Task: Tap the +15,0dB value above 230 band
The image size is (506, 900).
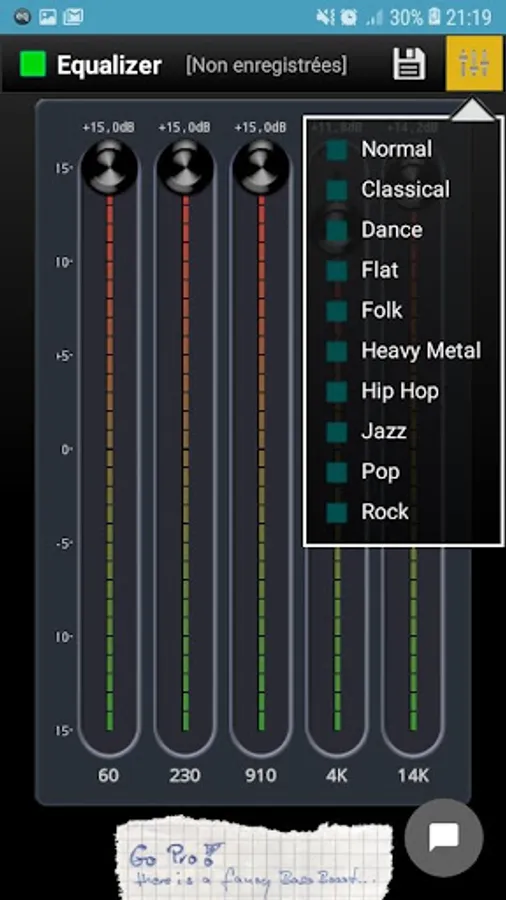Action: [185, 127]
